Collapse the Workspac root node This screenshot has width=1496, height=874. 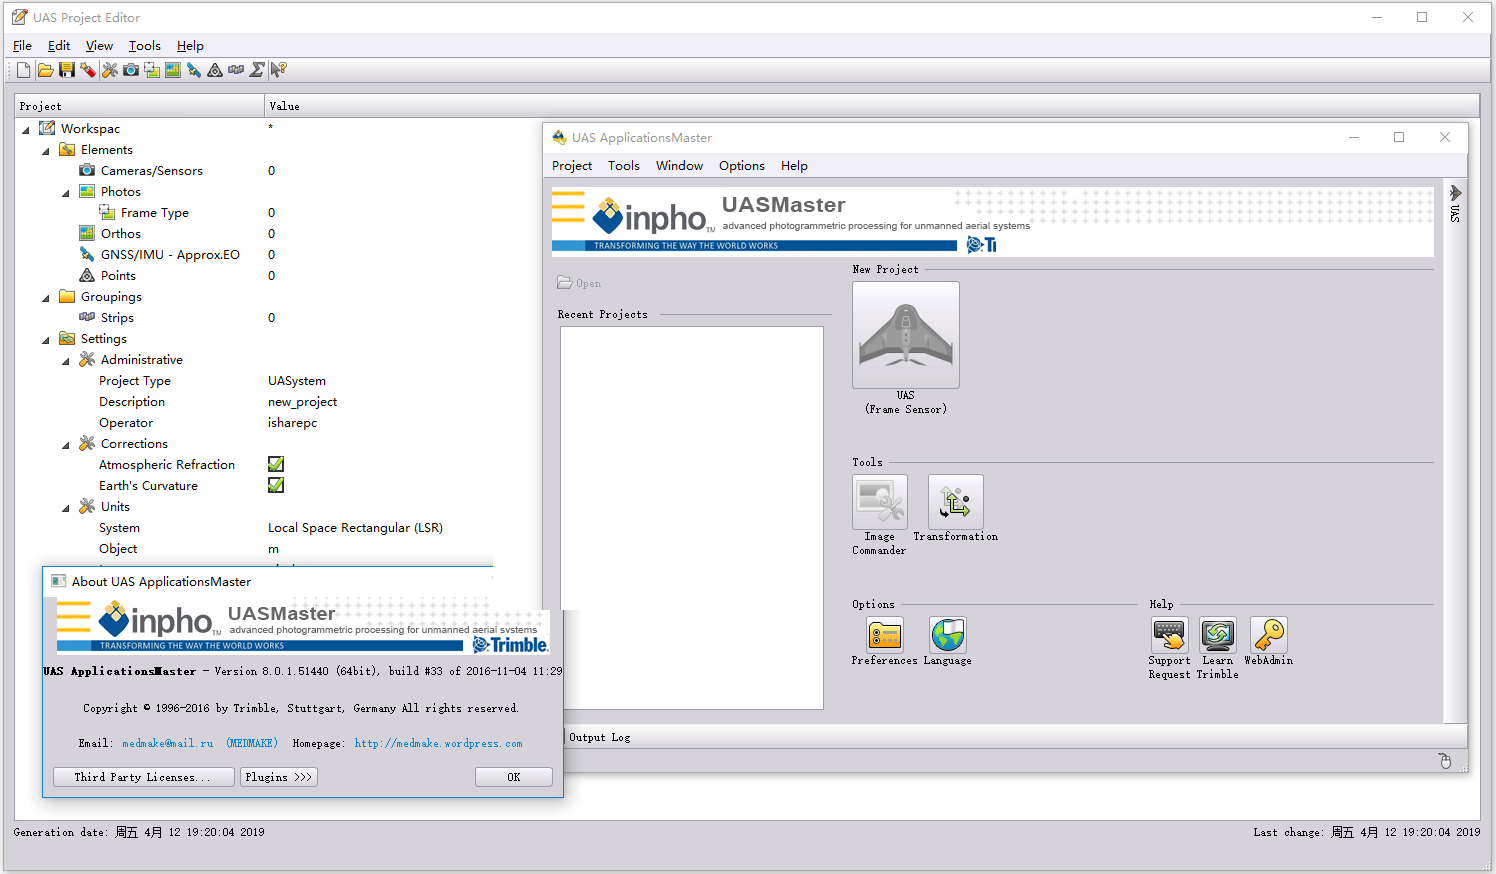[x=26, y=130]
